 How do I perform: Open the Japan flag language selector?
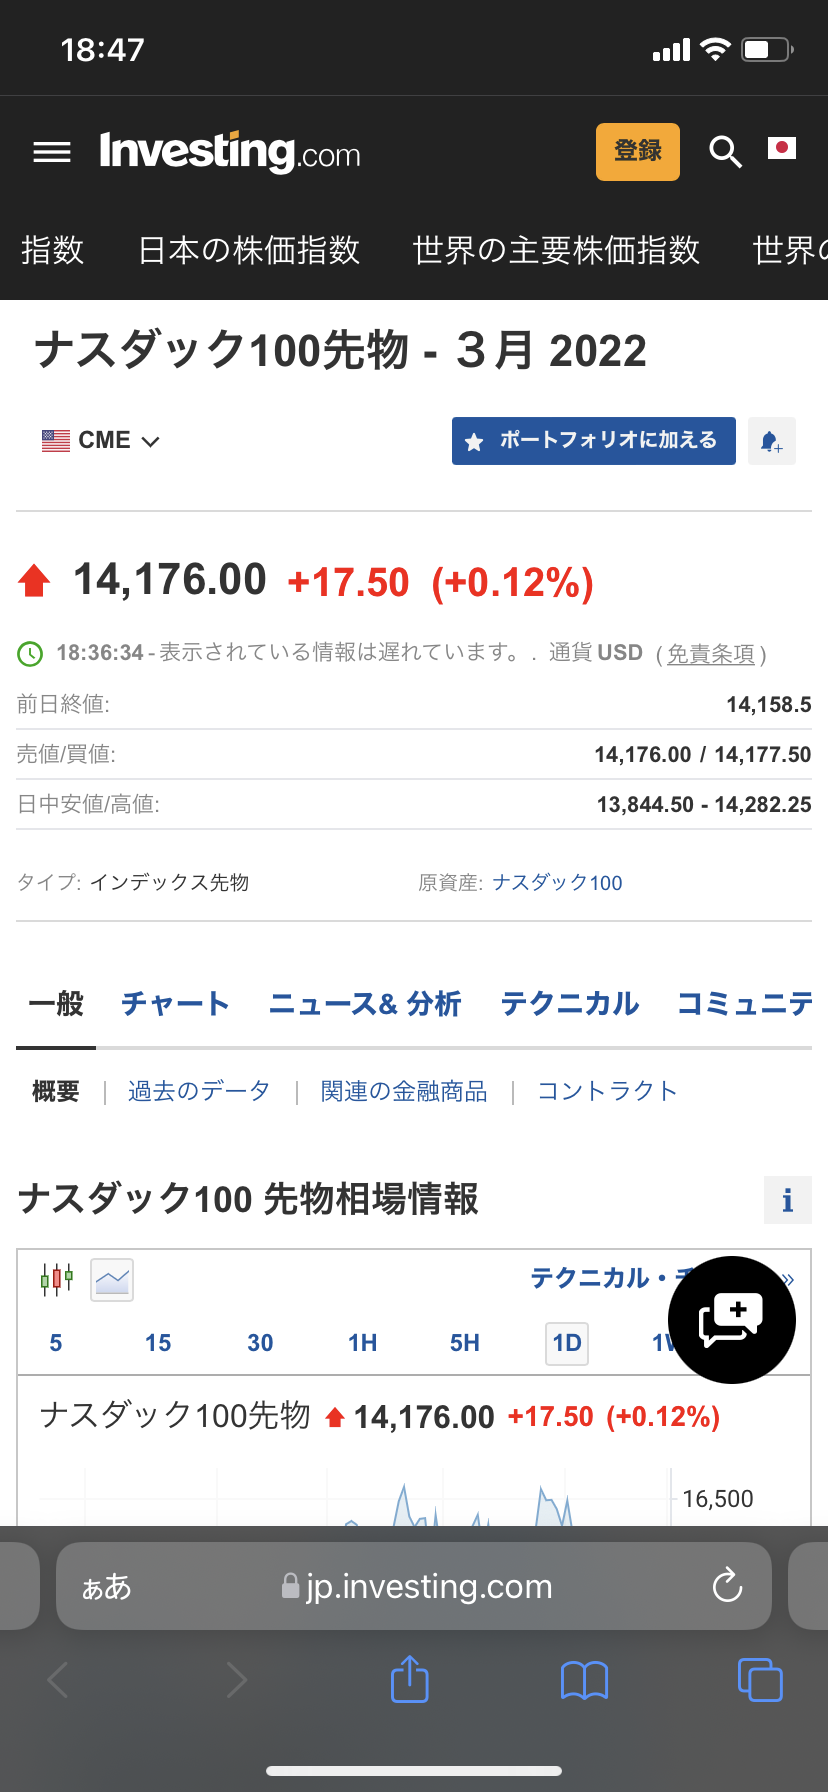[x=781, y=149]
